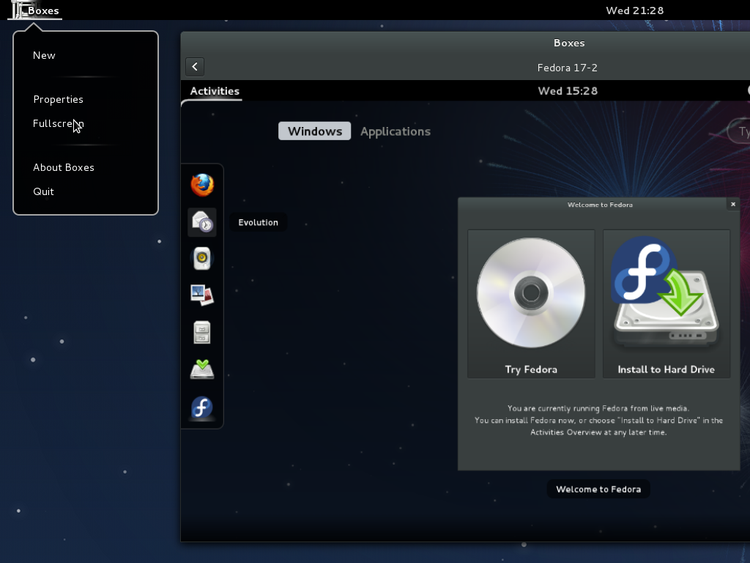Select Fullscreen in the Boxes menu
This screenshot has height=563, width=750.
(x=58, y=124)
